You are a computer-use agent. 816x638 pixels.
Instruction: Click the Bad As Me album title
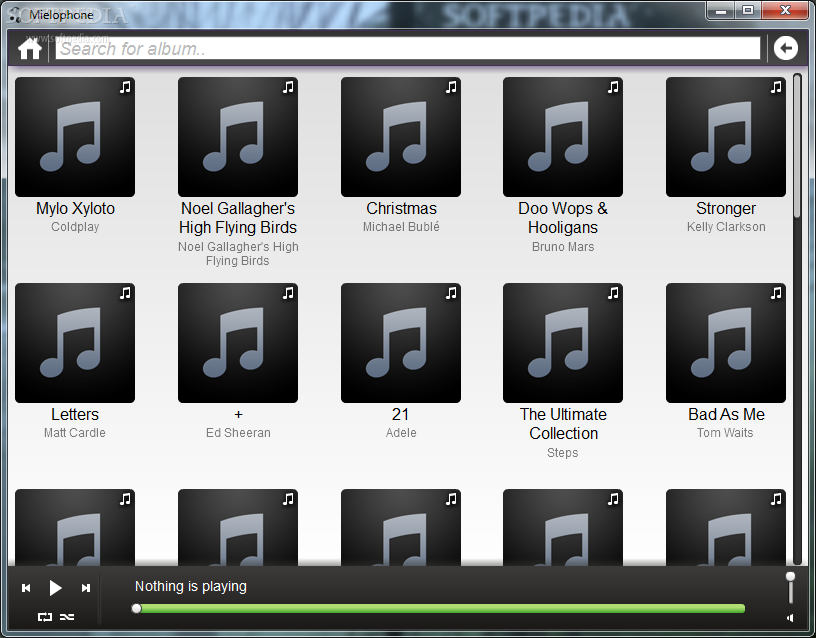(x=726, y=415)
